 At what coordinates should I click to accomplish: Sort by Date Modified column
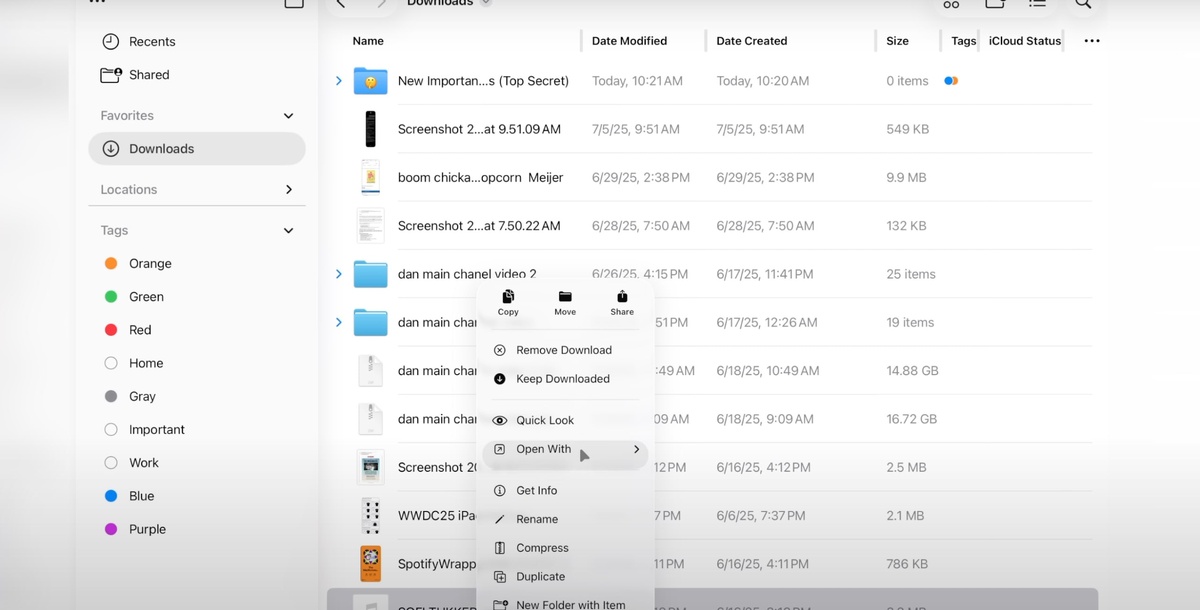(629, 41)
